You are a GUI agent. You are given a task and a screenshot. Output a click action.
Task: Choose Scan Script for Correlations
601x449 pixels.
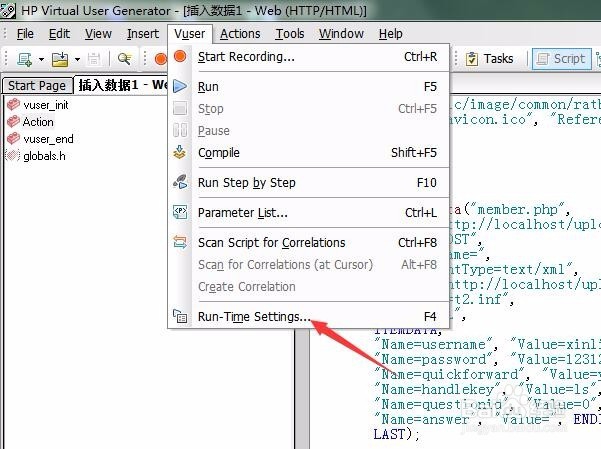pos(309,242)
